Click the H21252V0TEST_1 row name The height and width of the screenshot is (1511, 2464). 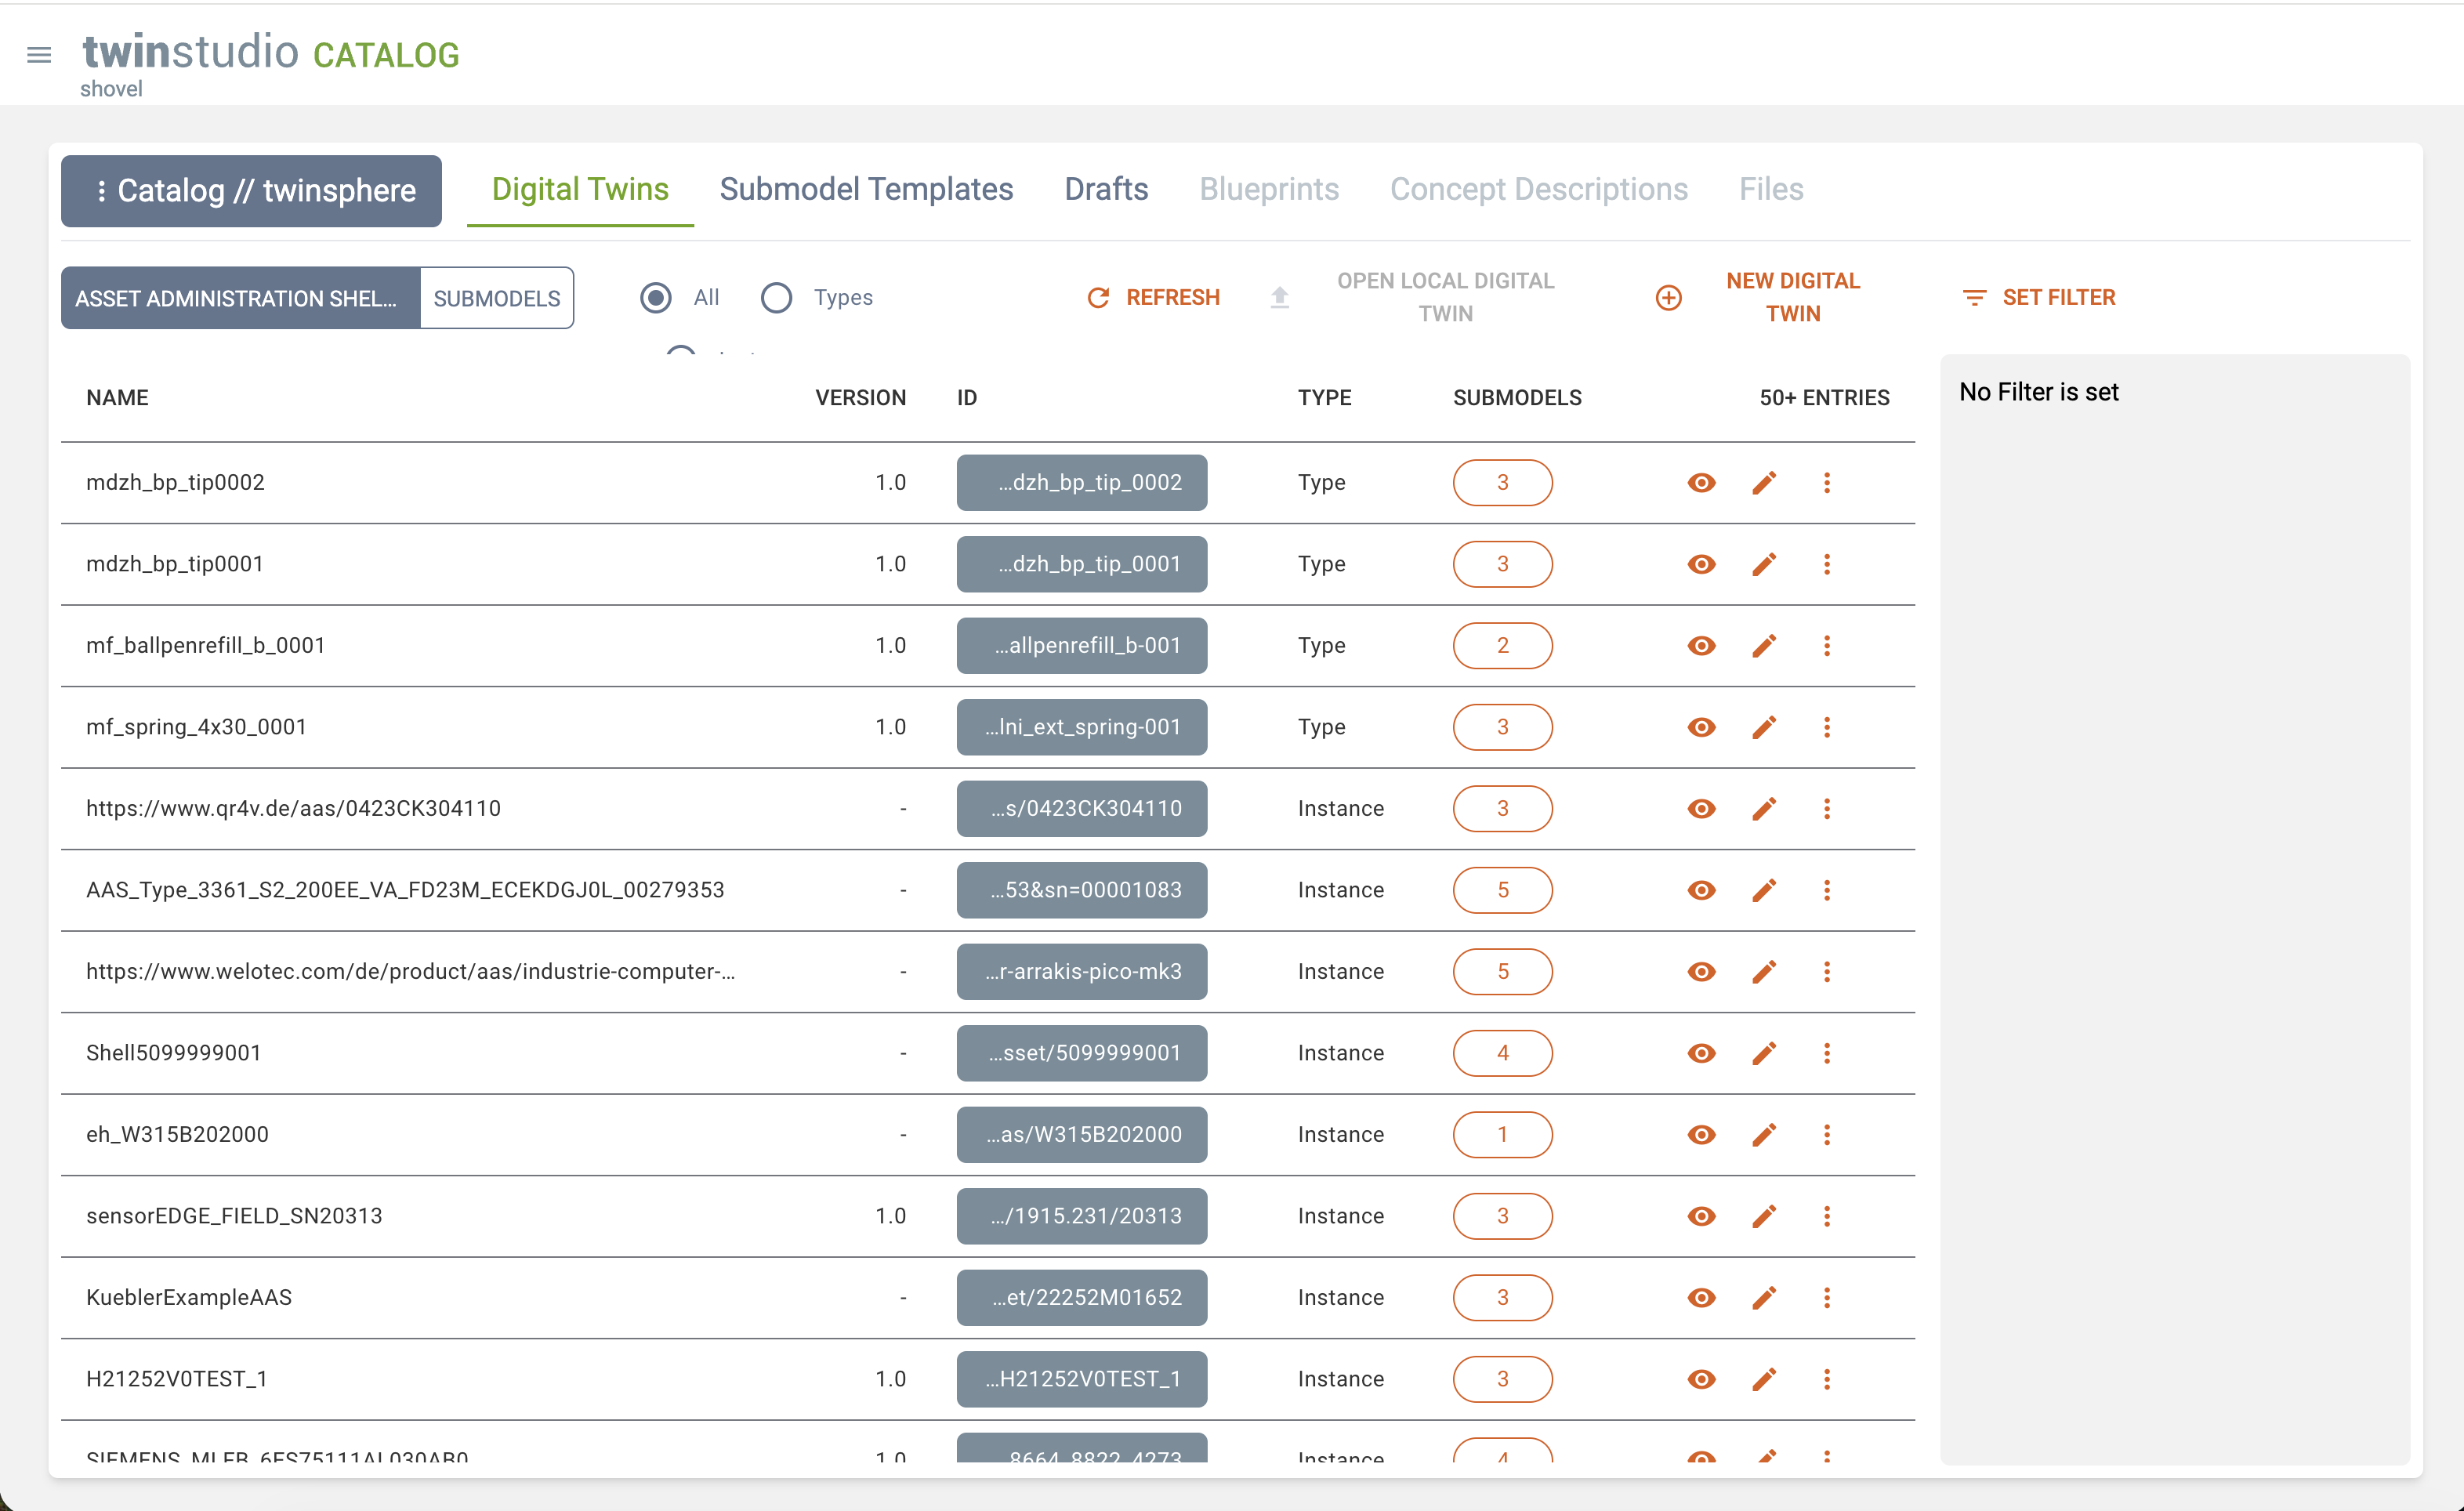tap(177, 1379)
